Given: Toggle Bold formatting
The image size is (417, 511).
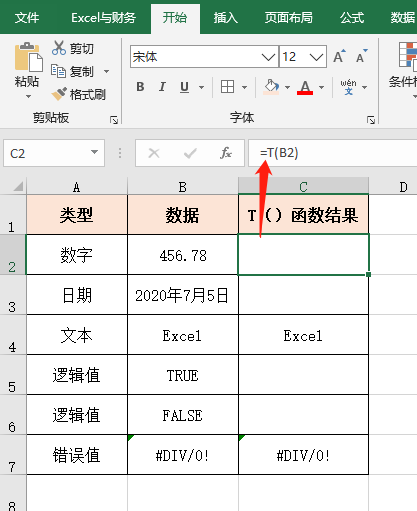Looking at the screenshot, I should tap(140, 87).
